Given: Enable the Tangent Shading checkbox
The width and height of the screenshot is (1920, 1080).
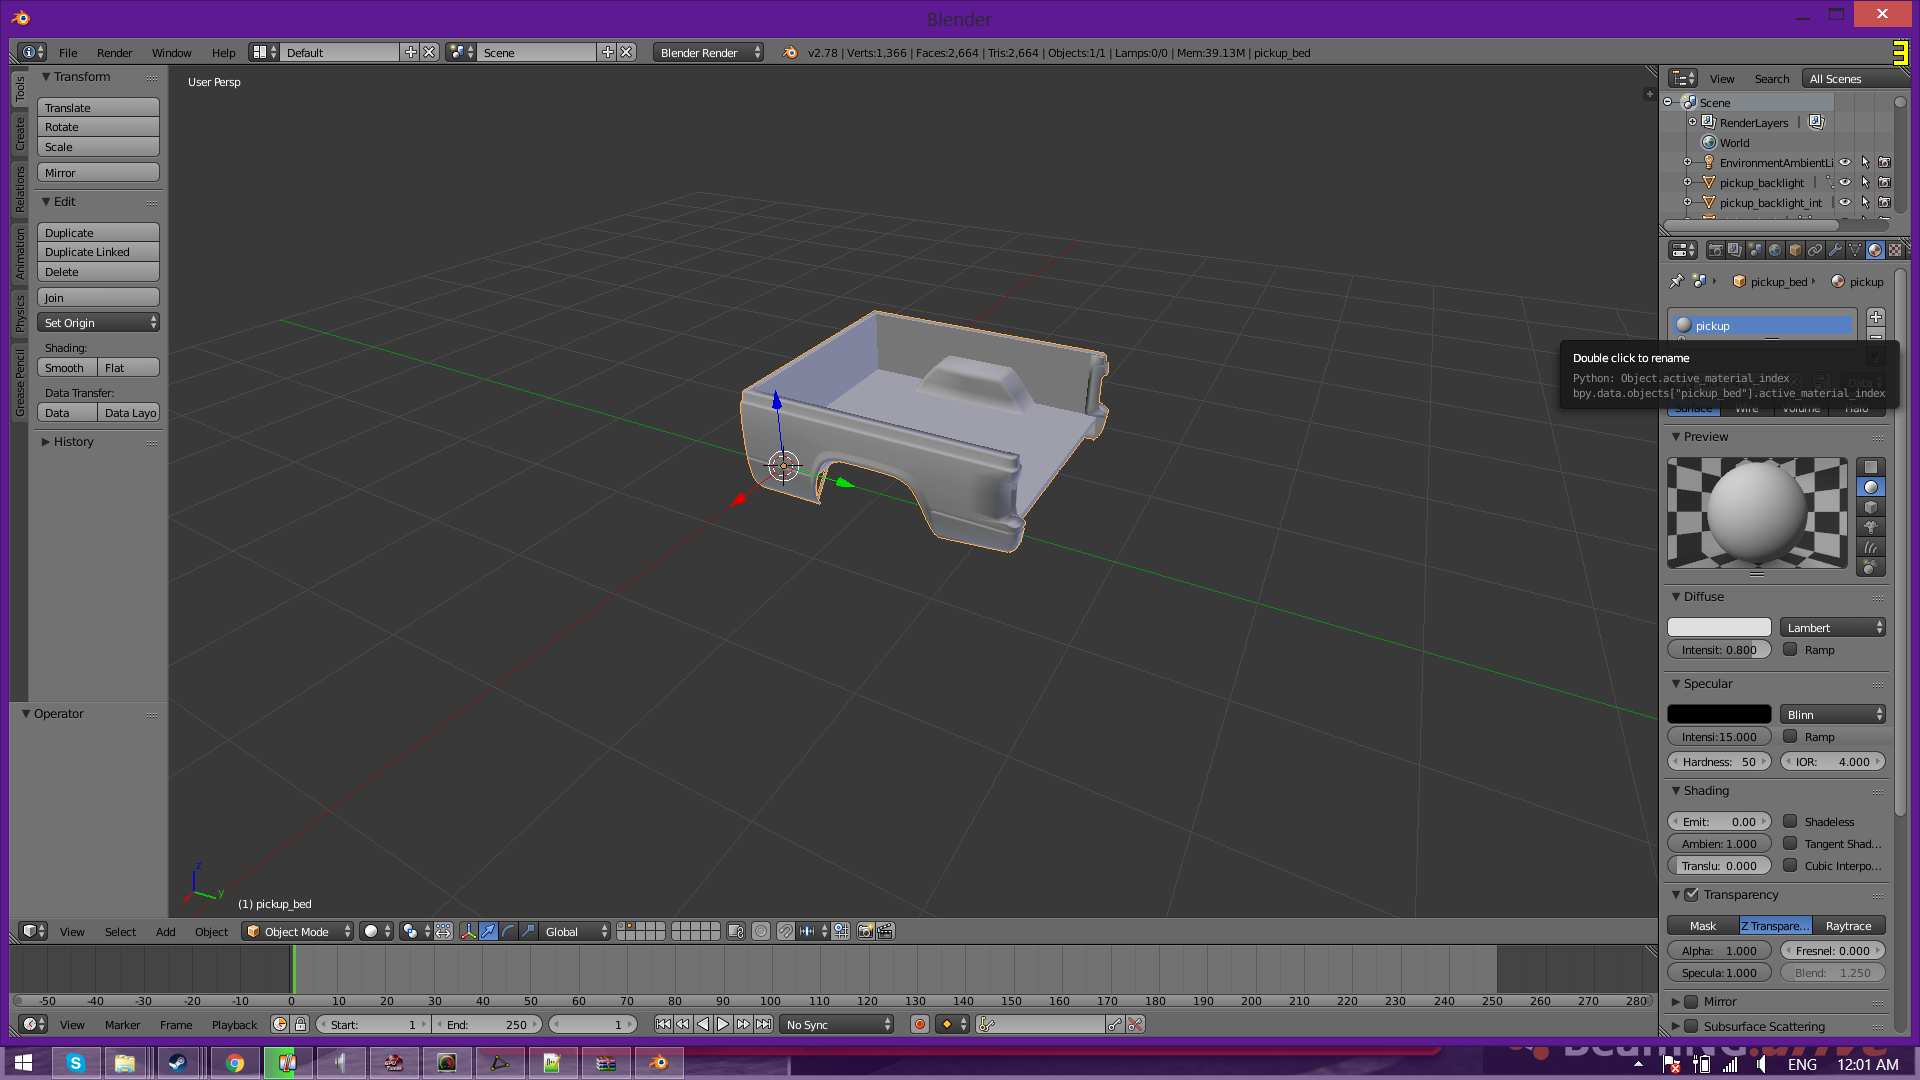Looking at the screenshot, I should point(1790,844).
